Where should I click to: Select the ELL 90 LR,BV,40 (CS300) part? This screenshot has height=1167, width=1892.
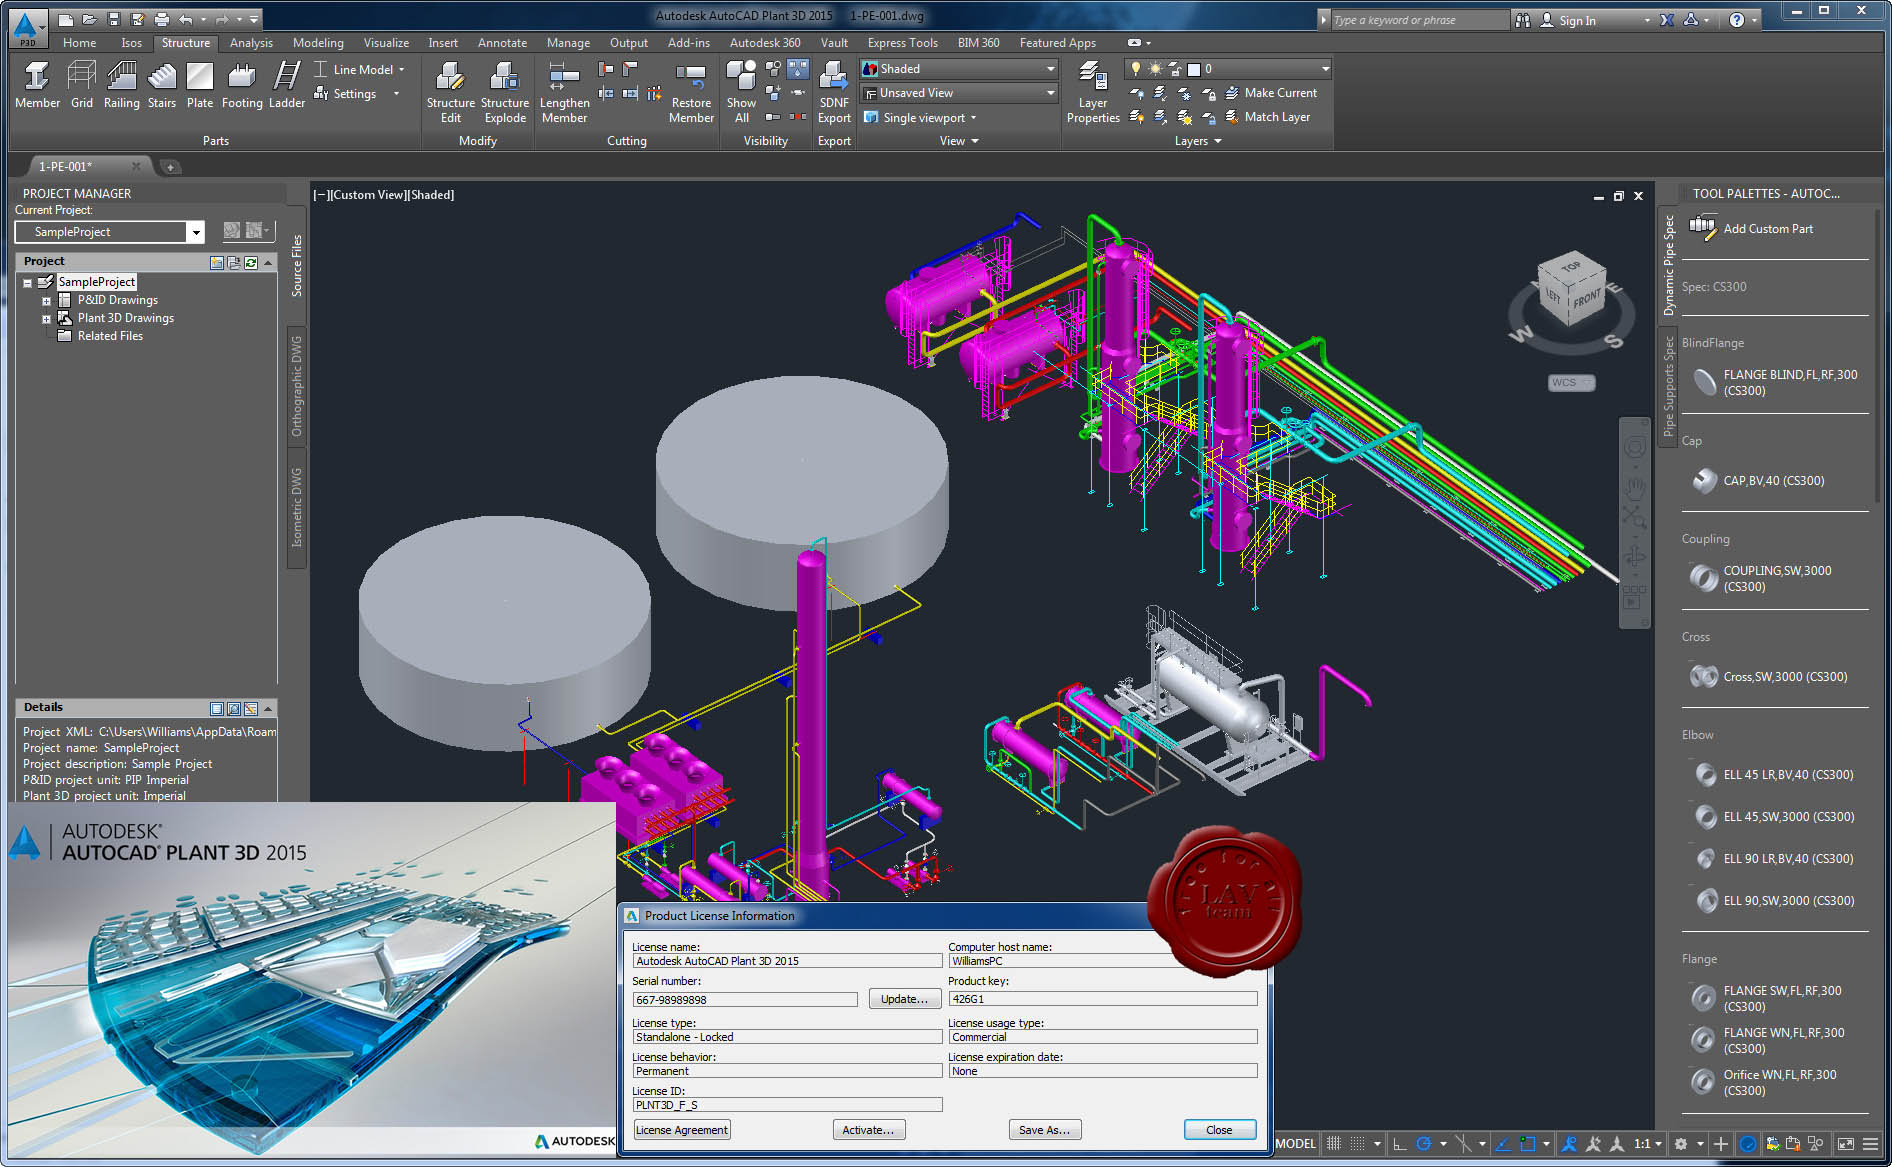[1775, 859]
